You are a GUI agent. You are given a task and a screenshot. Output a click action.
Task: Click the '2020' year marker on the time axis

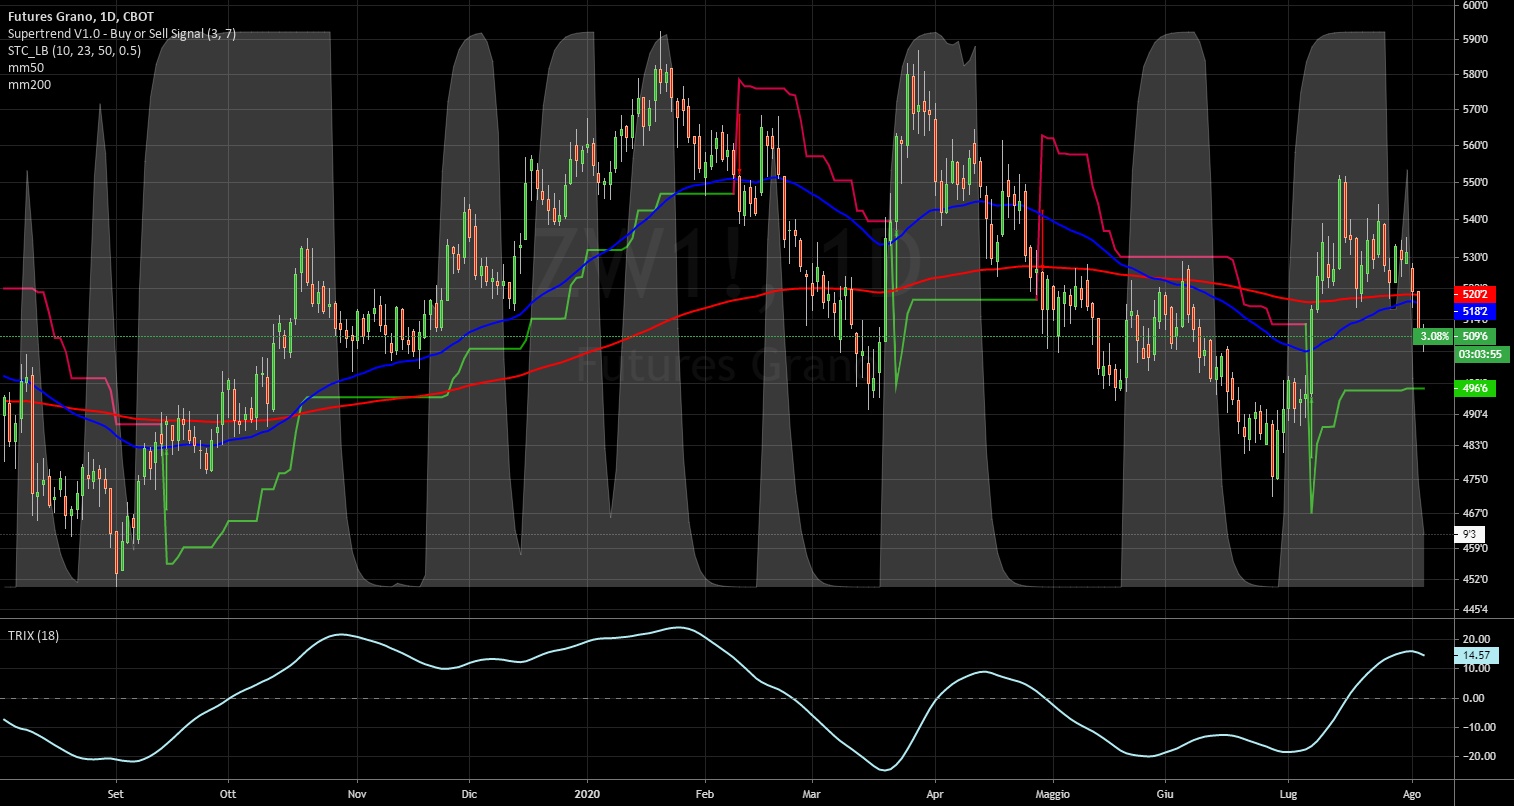[x=588, y=795]
